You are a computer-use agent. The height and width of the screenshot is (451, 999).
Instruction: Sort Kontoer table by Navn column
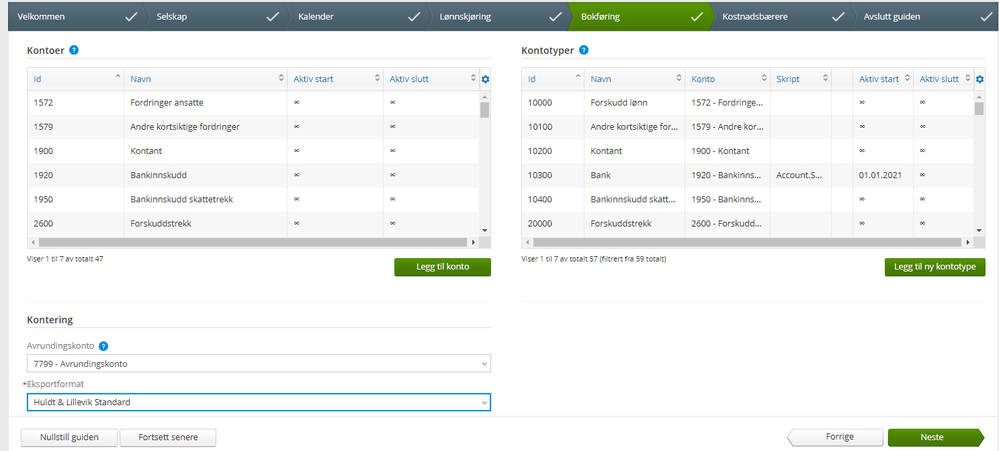point(205,79)
